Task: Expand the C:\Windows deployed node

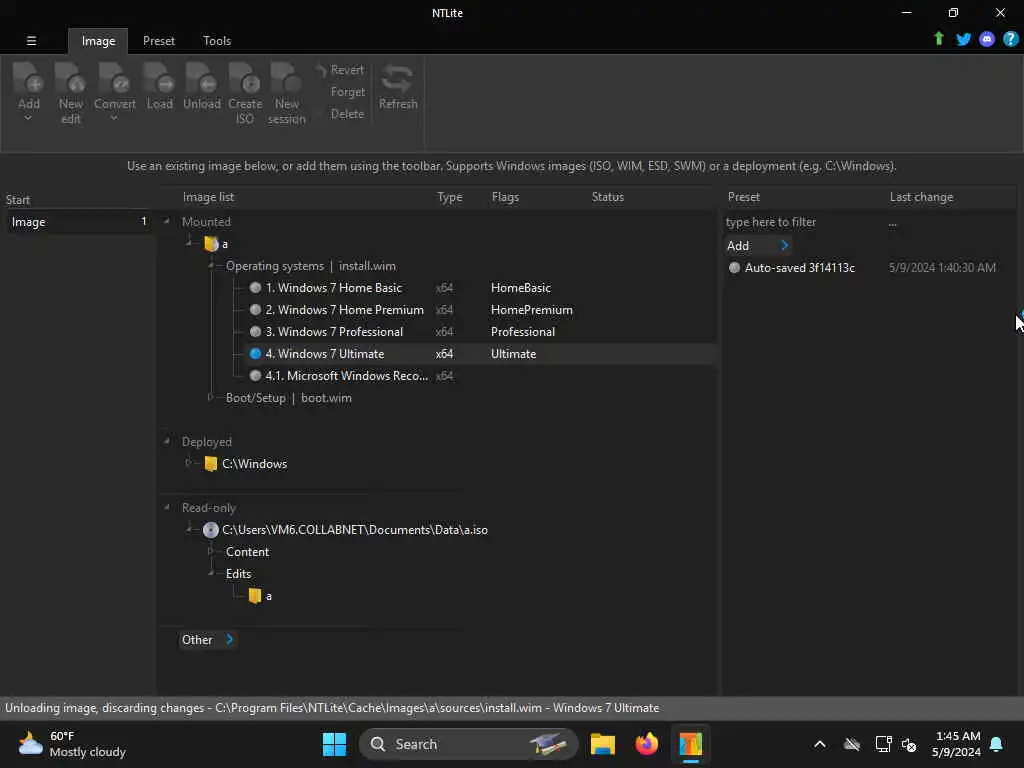Action: pos(189,463)
